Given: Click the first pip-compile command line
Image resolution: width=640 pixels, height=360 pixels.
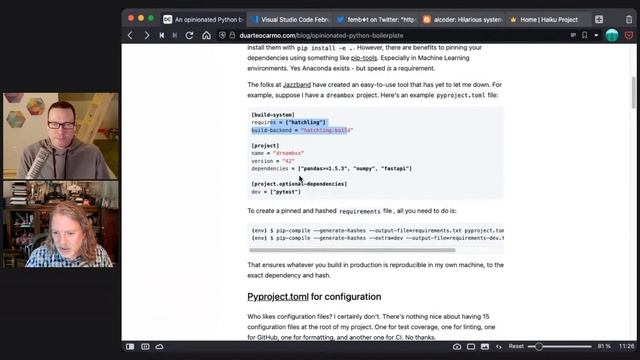Looking at the screenshot, I should (x=378, y=231).
